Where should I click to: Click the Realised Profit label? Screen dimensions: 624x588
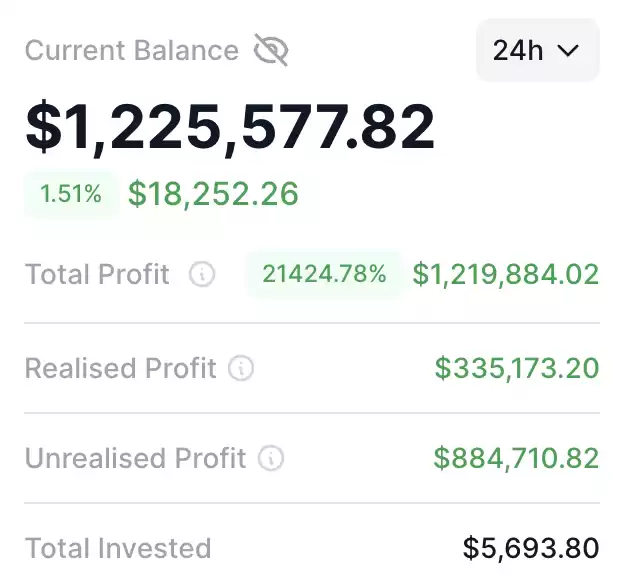120,369
